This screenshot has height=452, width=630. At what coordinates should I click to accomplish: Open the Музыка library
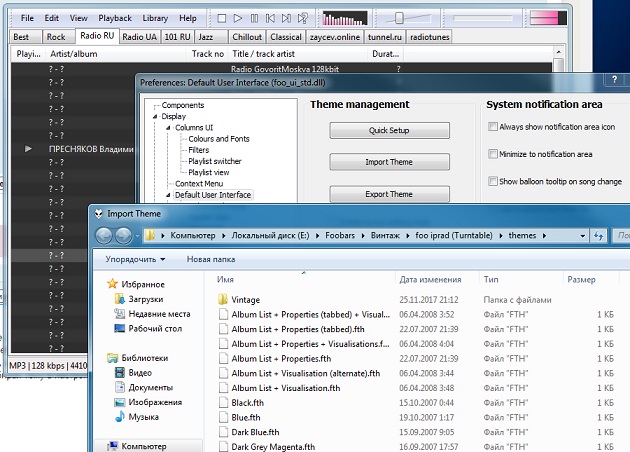[143, 416]
